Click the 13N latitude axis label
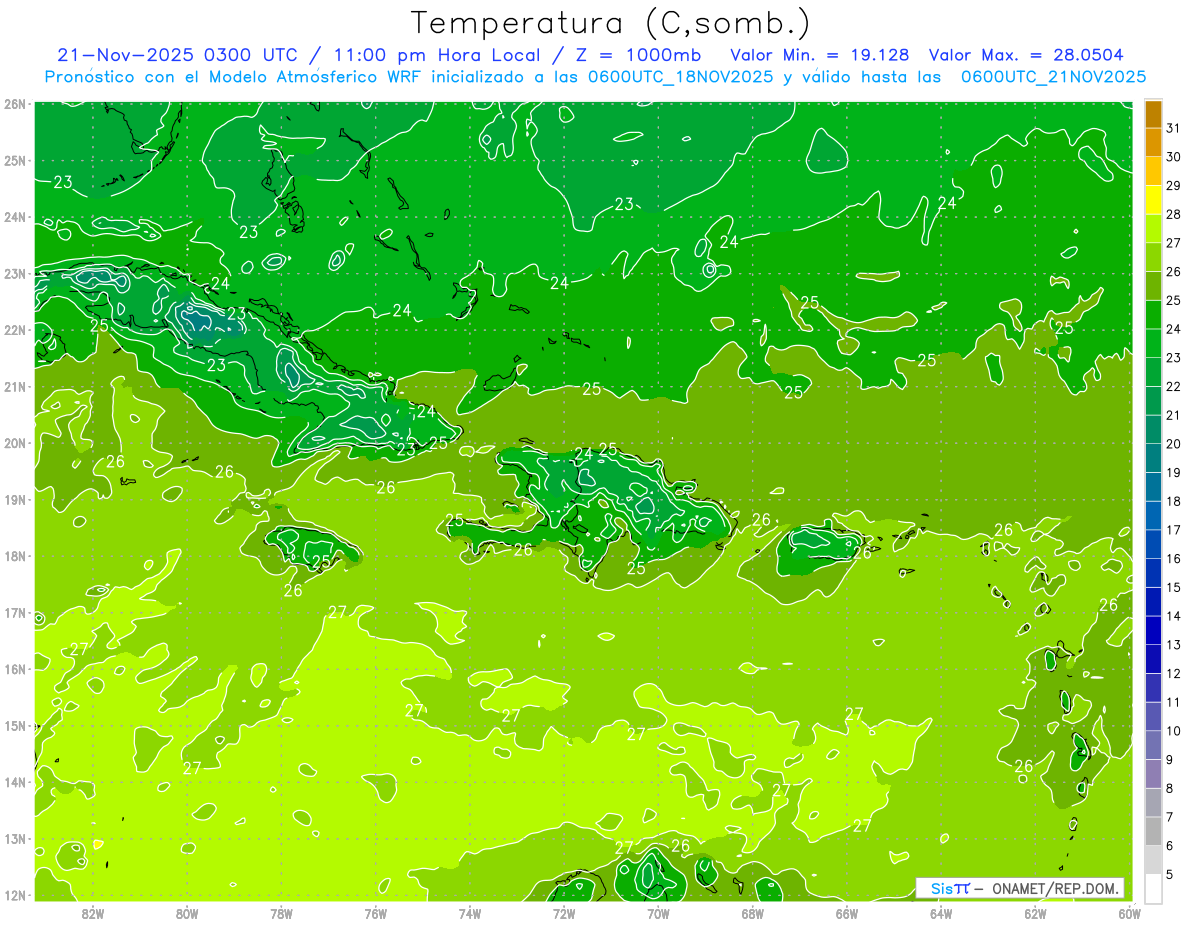This screenshot has width=1200, height=927. point(15,838)
